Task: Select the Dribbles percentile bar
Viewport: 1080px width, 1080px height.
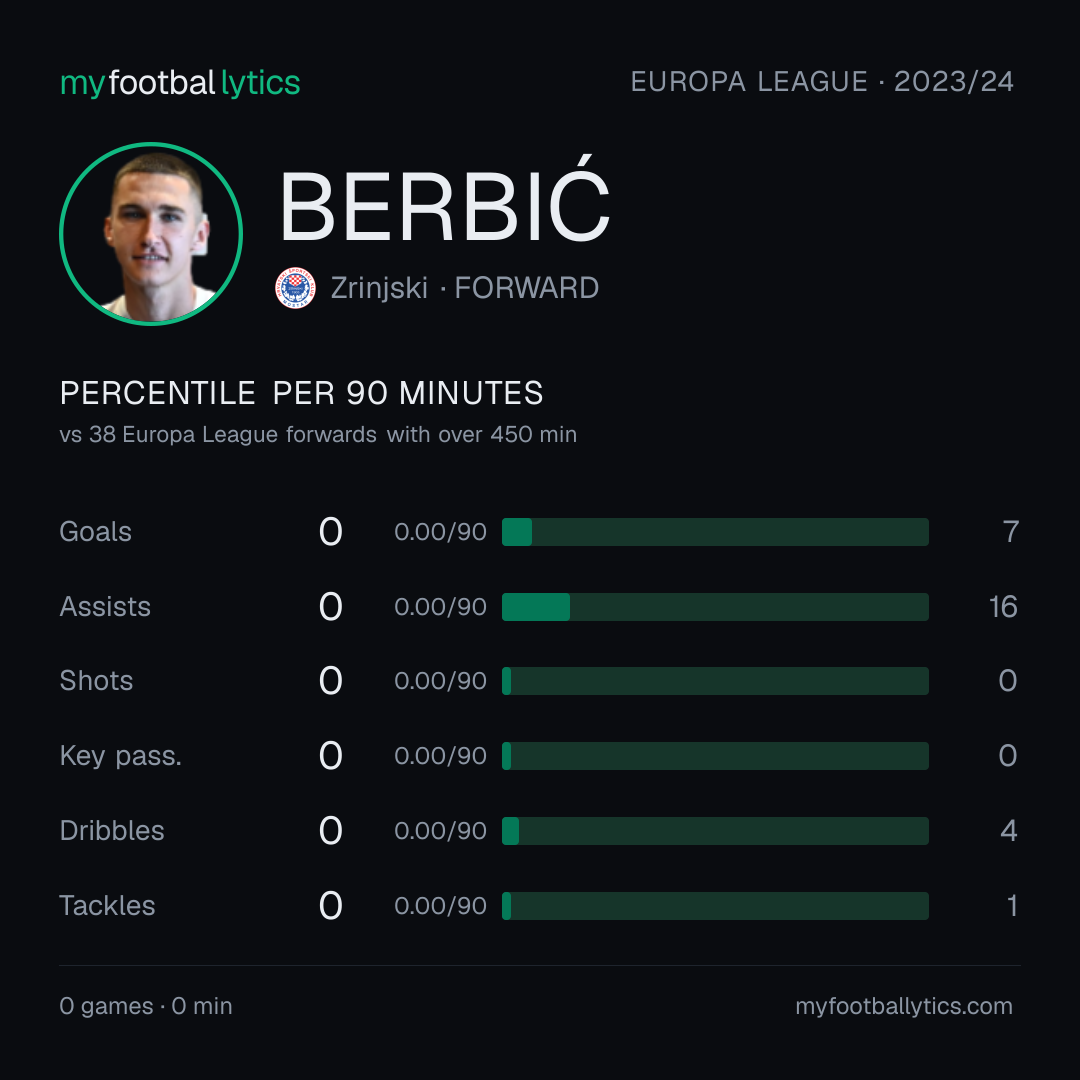Action: click(x=715, y=831)
